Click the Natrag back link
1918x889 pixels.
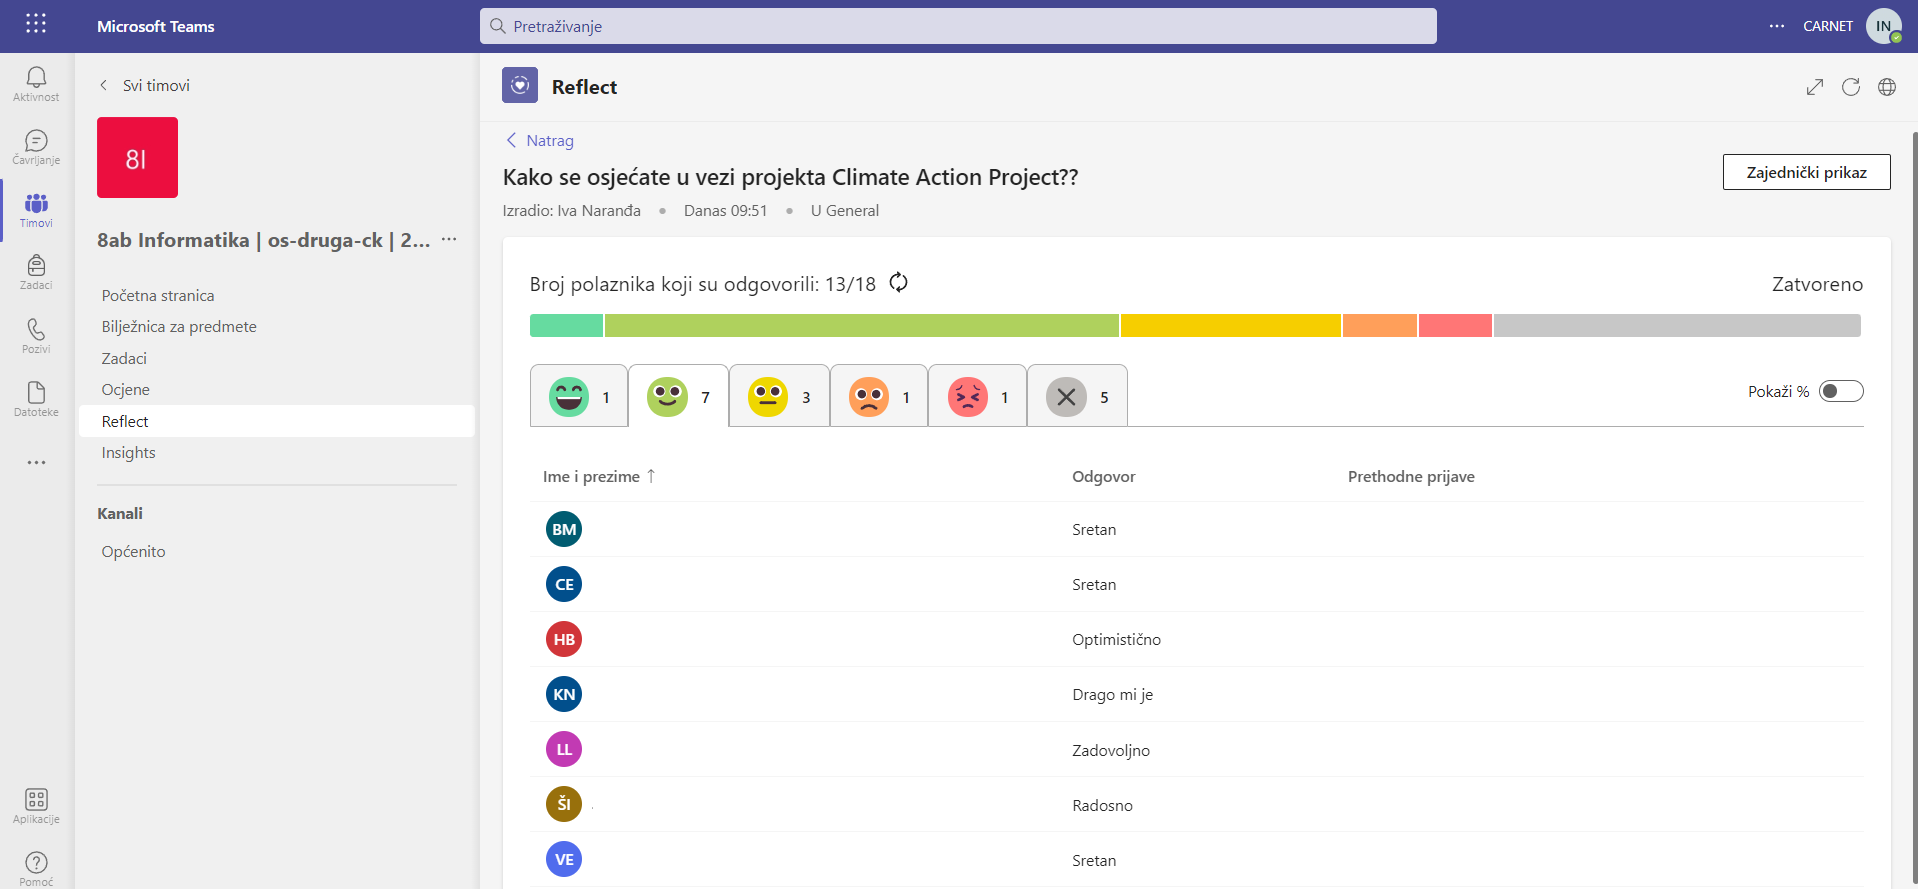(540, 140)
